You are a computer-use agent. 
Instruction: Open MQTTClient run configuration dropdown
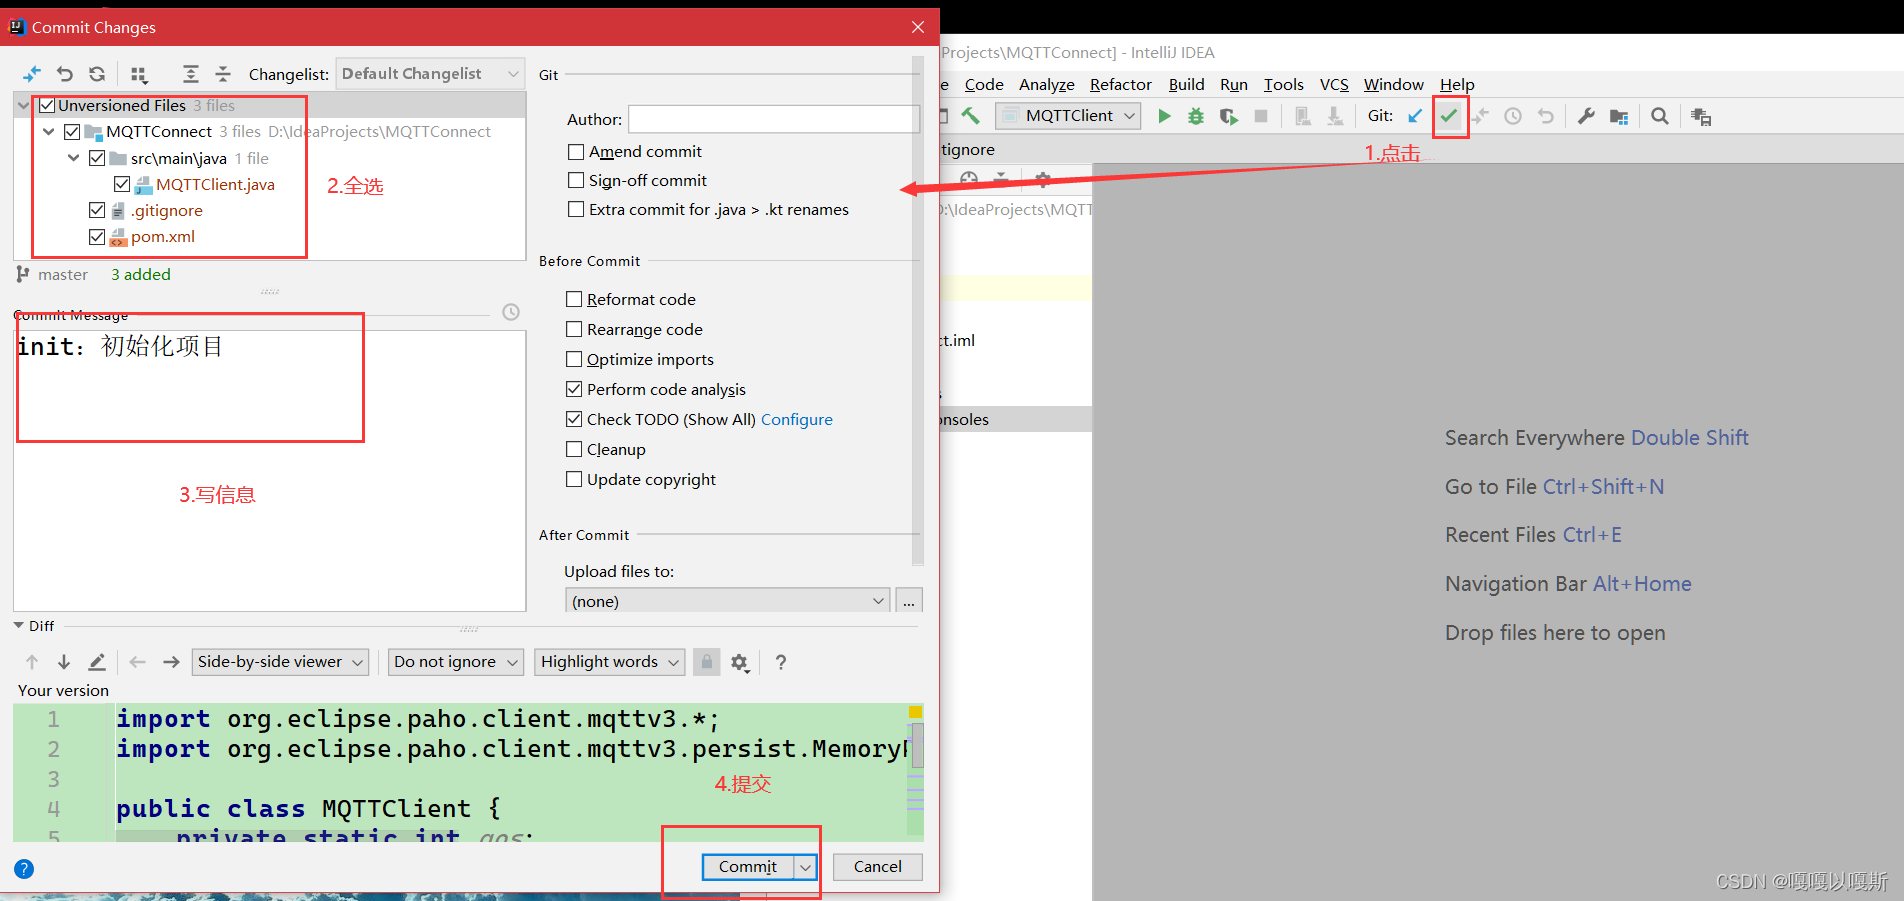tap(1068, 116)
